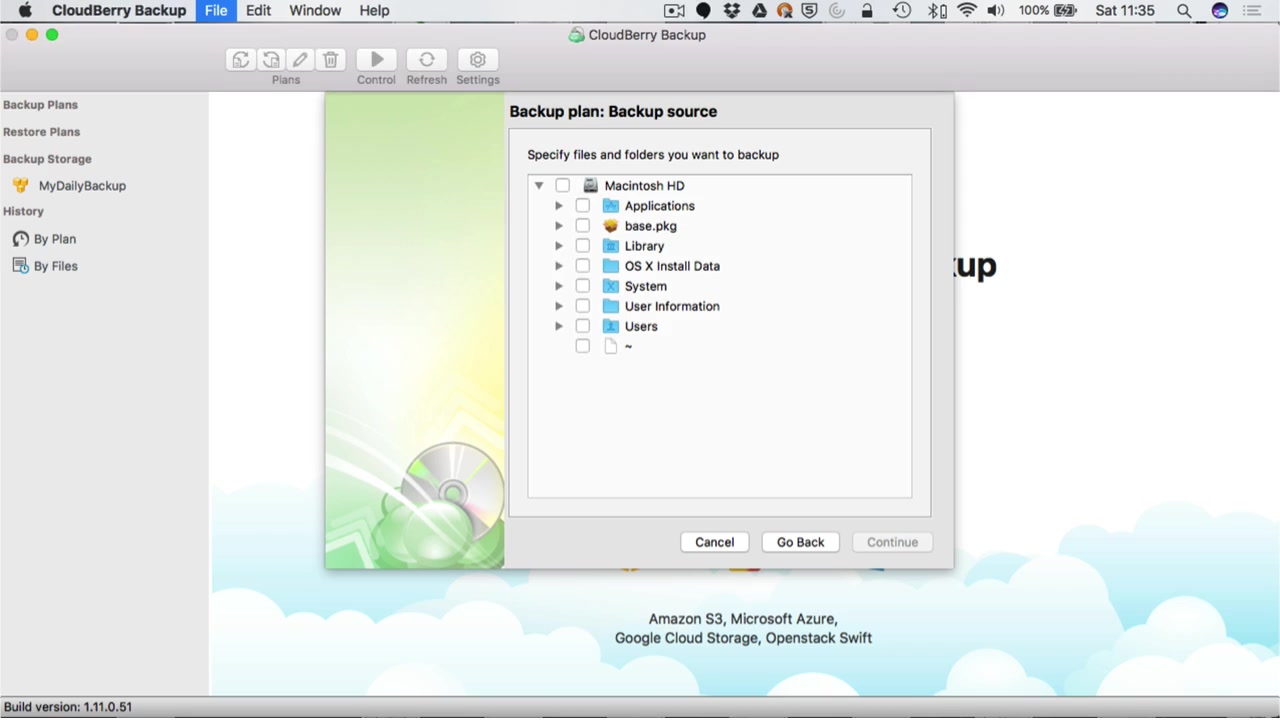Click the 100% battery indicator
This screenshot has width=1280, height=720.
[1047, 11]
